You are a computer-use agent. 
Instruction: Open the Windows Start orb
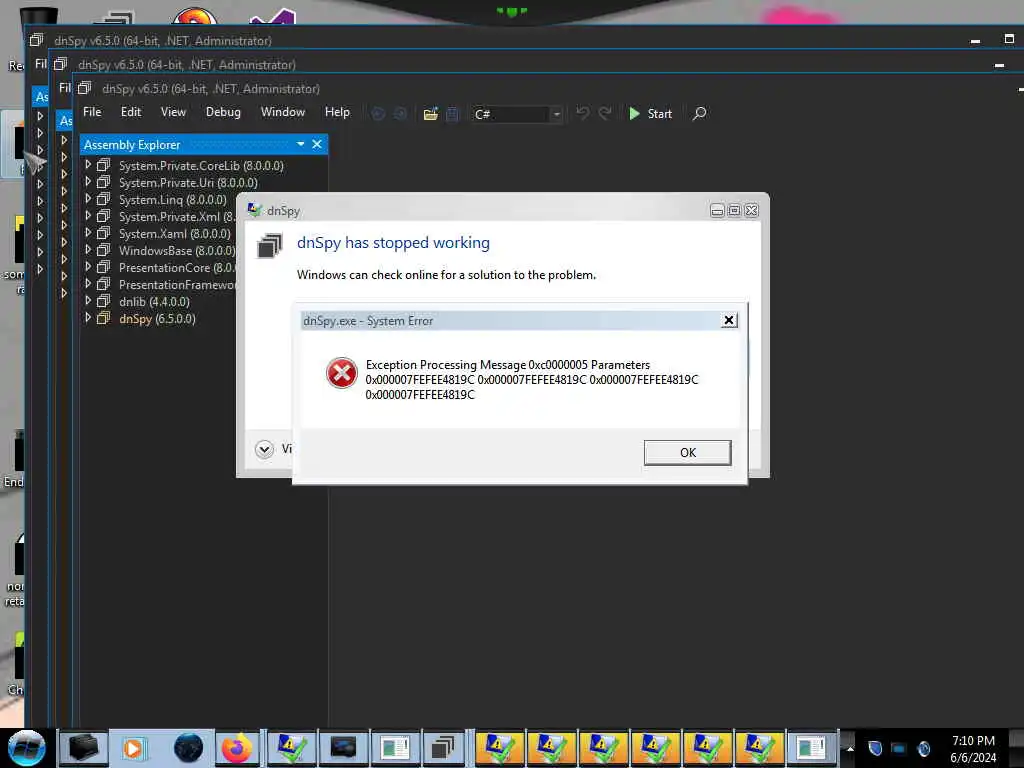pos(27,748)
